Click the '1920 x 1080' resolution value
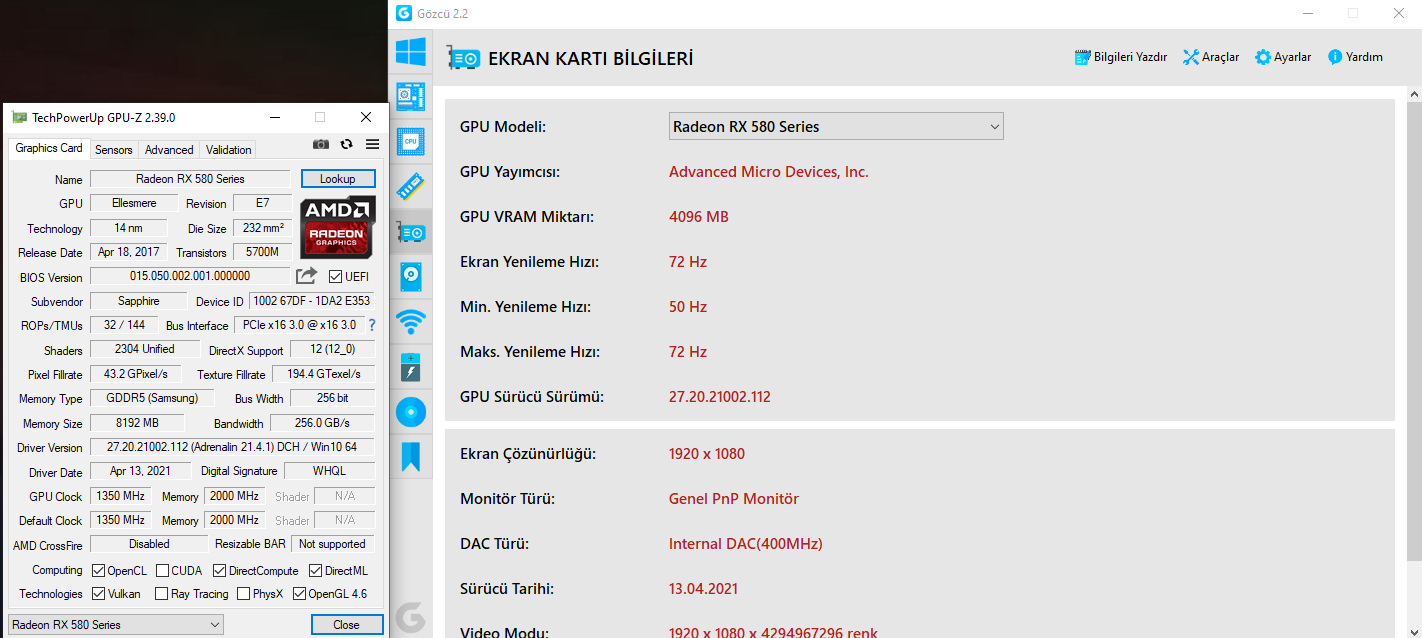 click(x=707, y=454)
